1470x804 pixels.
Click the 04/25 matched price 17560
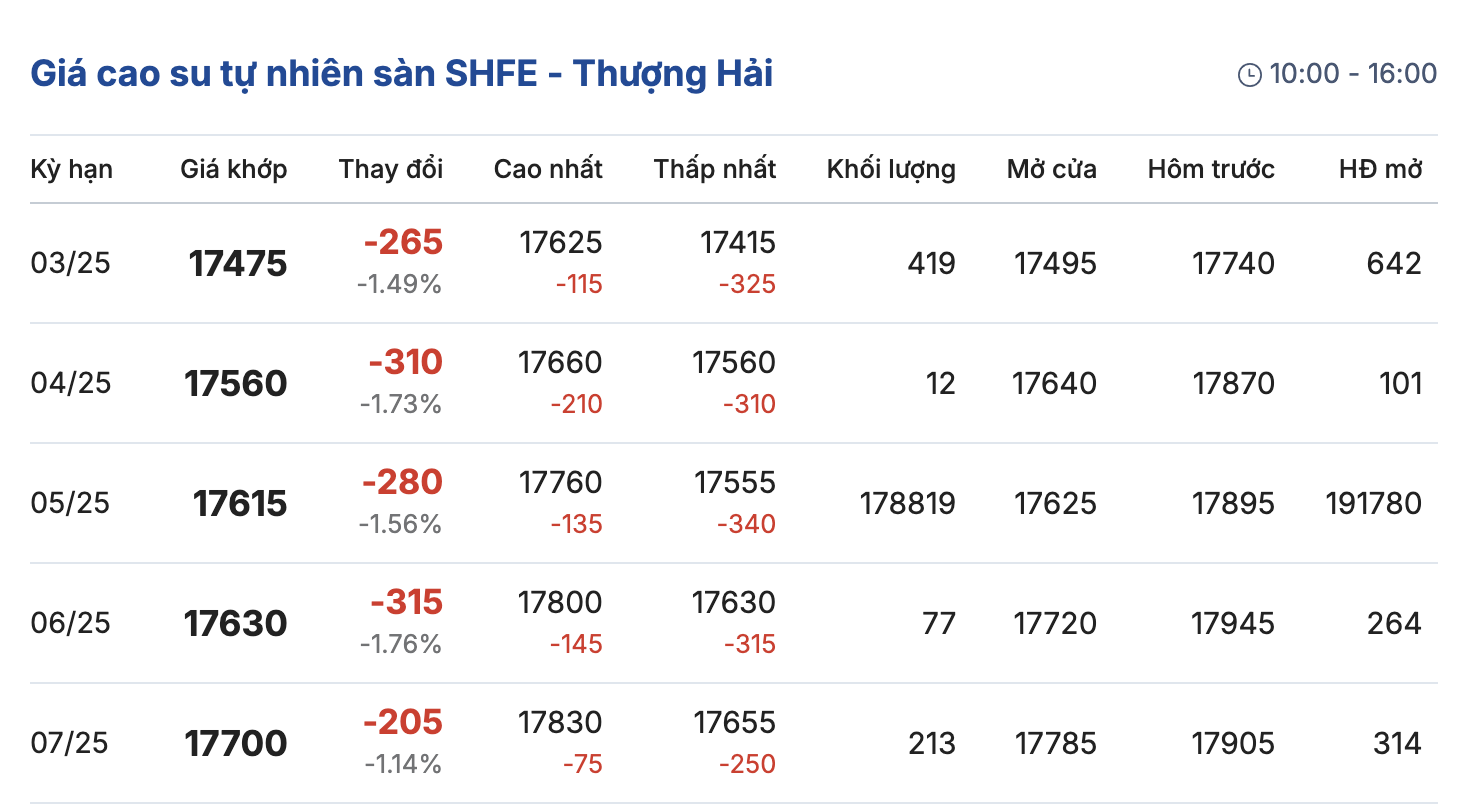tap(236, 384)
